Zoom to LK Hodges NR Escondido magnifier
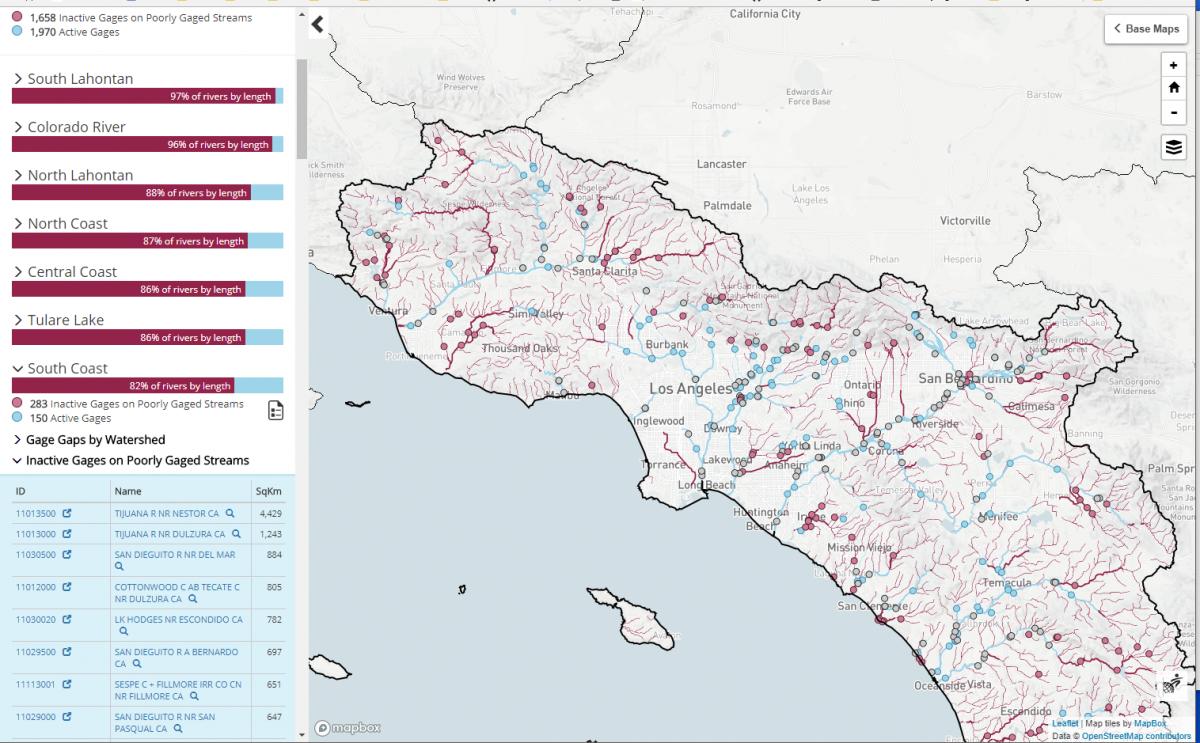This screenshot has width=1200, height=743. click(x=124, y=631)
